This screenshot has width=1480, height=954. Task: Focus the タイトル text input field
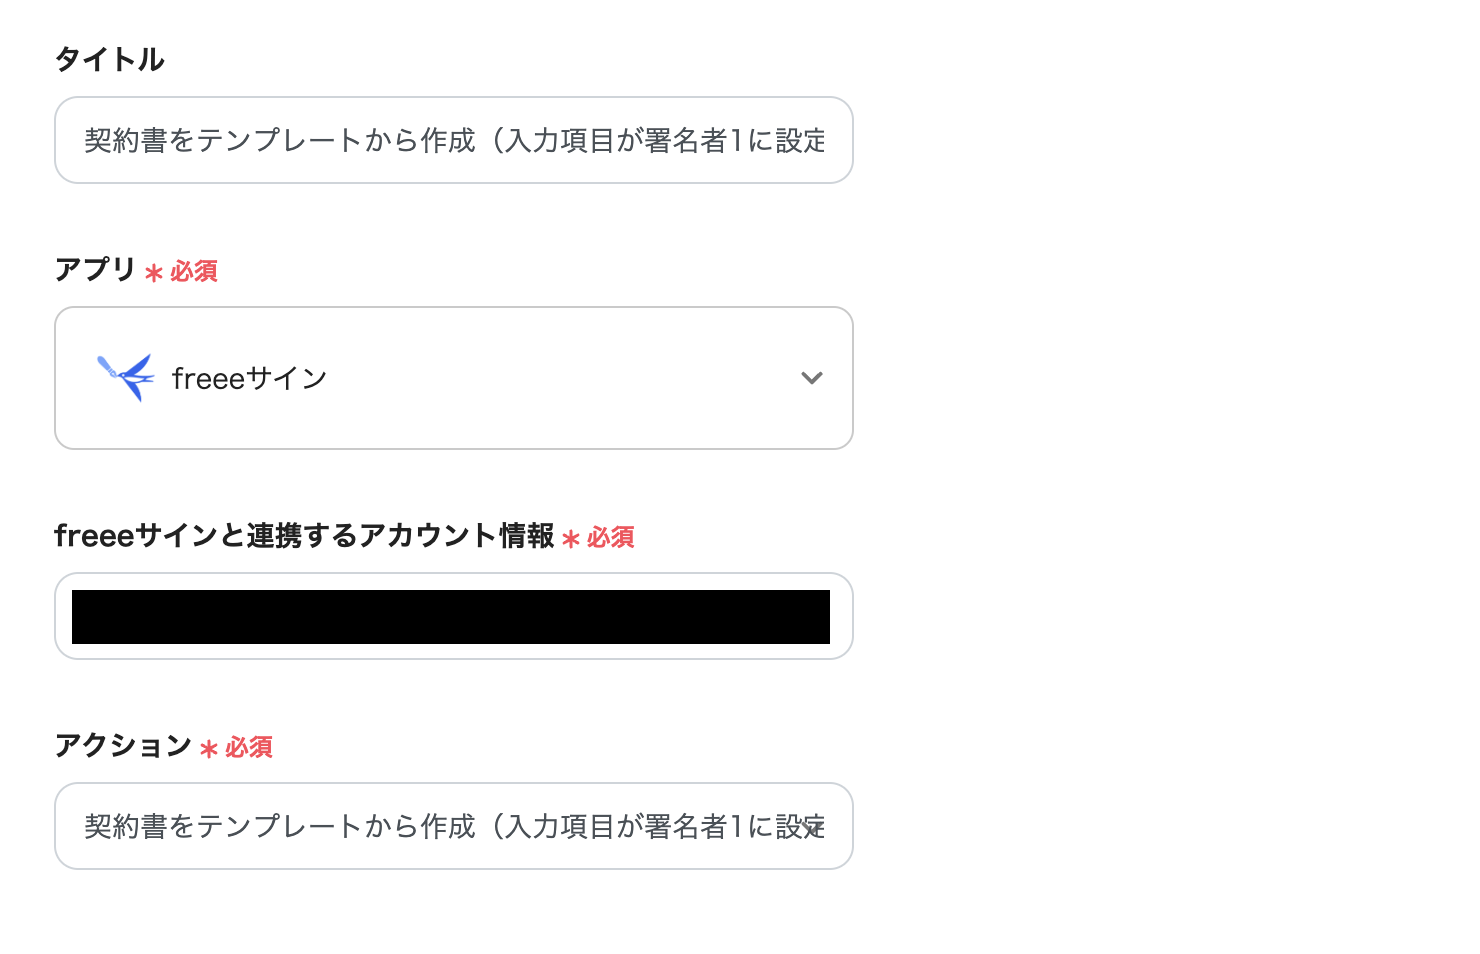click(x=454, y=140)
